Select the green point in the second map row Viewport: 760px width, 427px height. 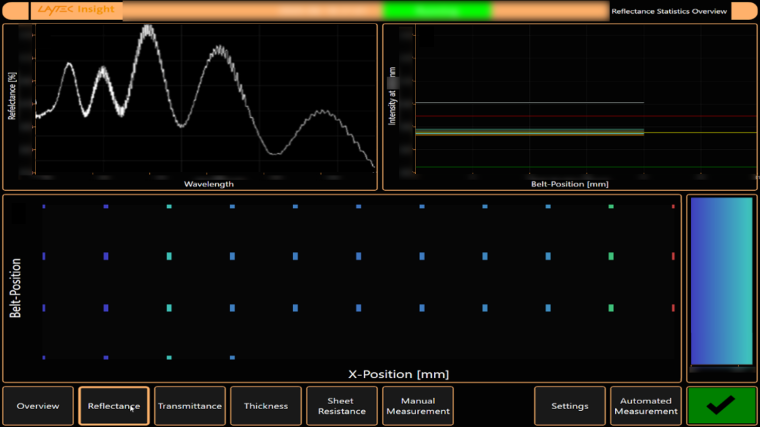[x=610, y=256]
